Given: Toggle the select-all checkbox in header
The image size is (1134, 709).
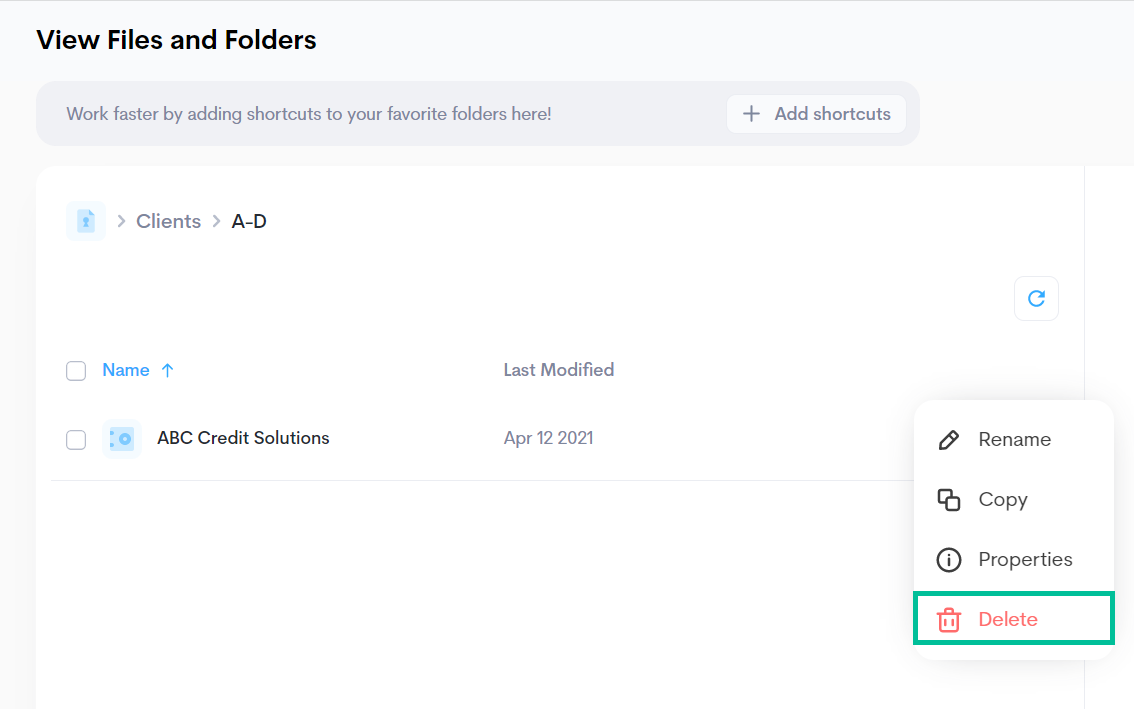Looking at the screenshot, I should tap(76, 371).
